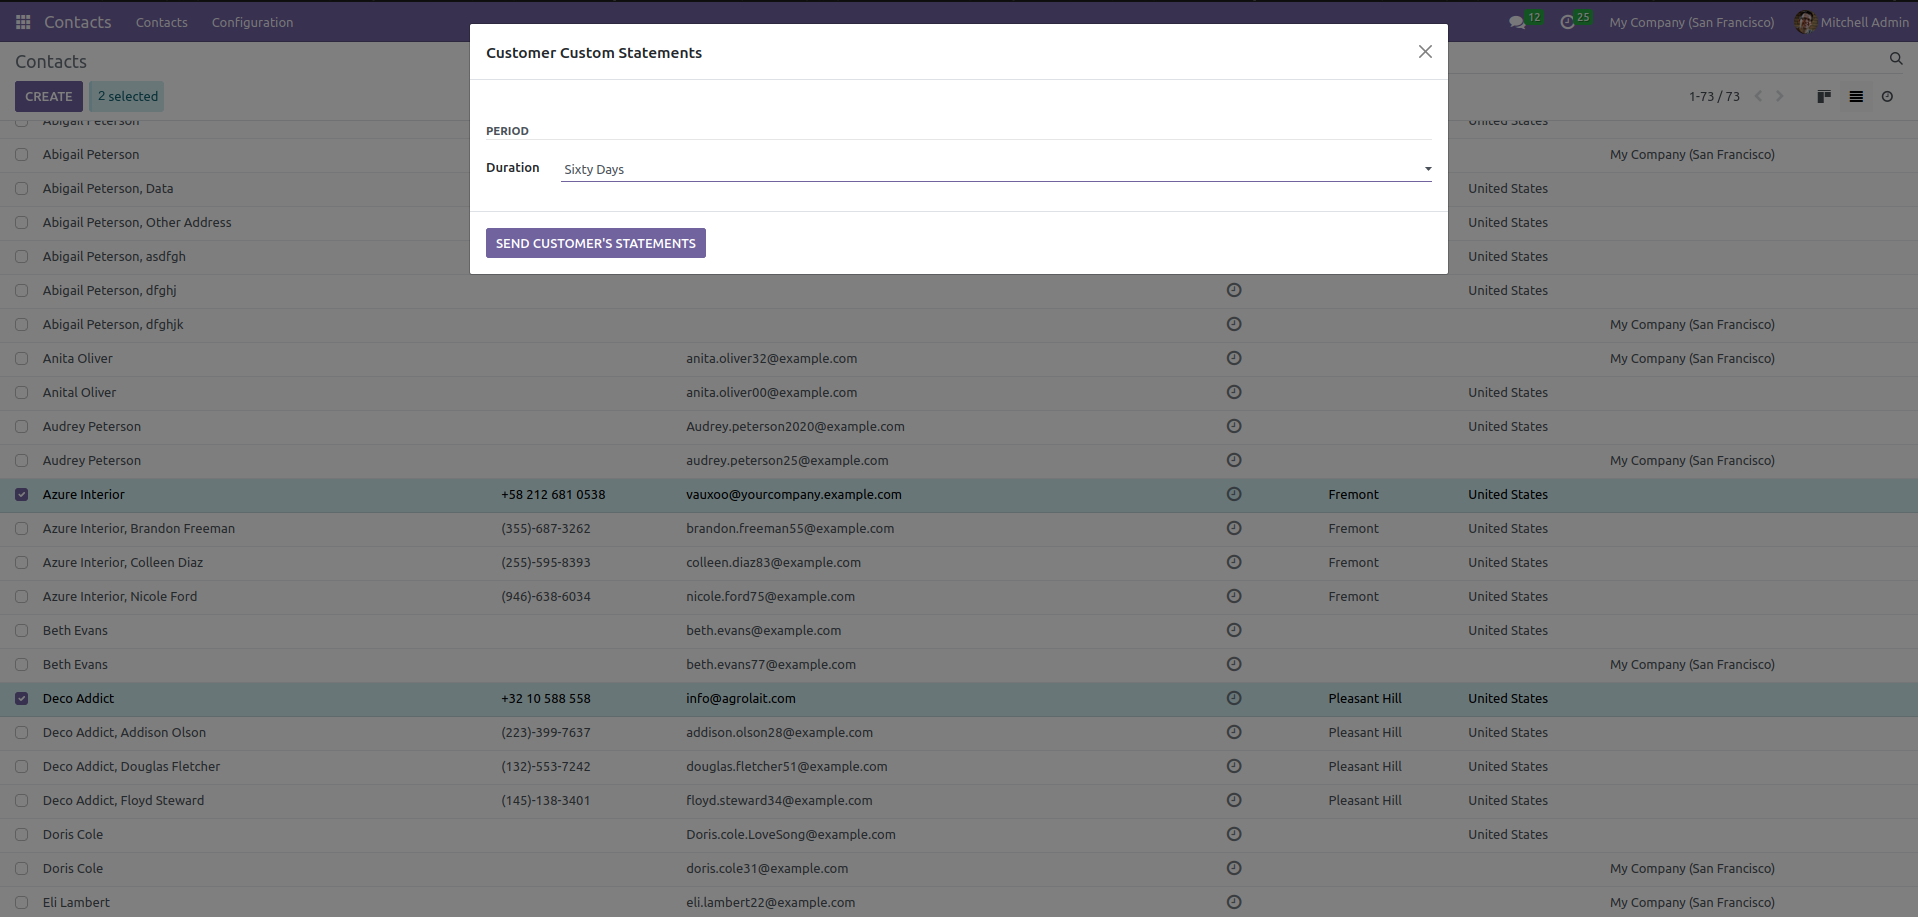The width and height of the screenshot is (1918, 917).
Task: Click activity clock for Douglas Fletcher row
Action: point(1234,766)
